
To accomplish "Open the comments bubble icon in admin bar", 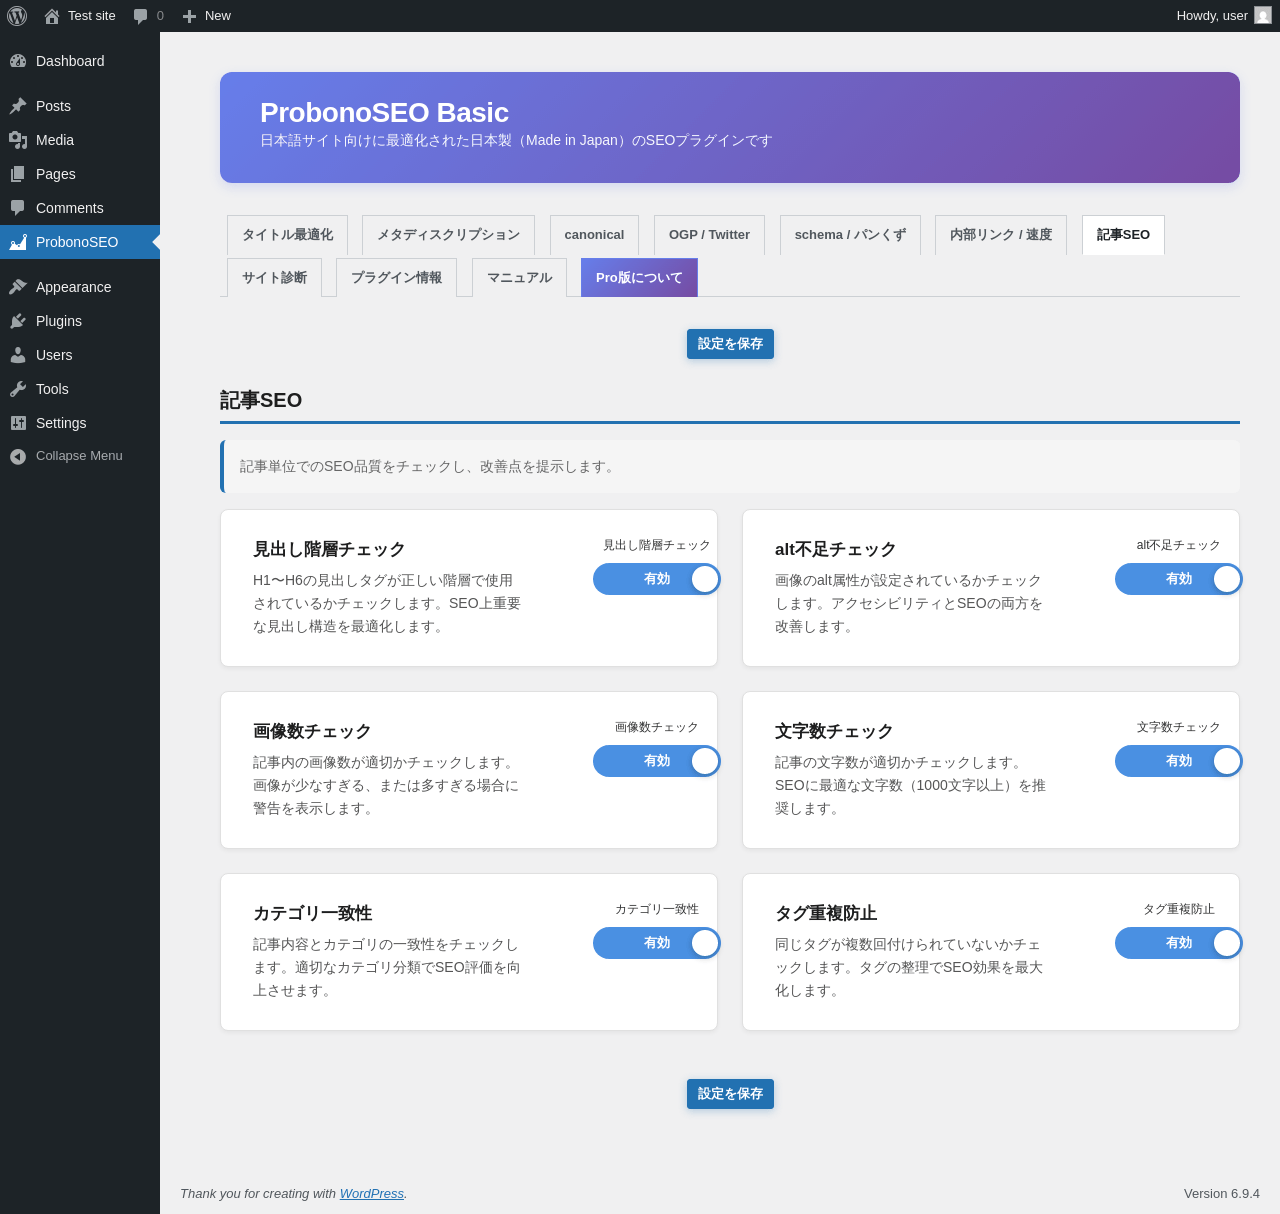I will click(140, 16).
